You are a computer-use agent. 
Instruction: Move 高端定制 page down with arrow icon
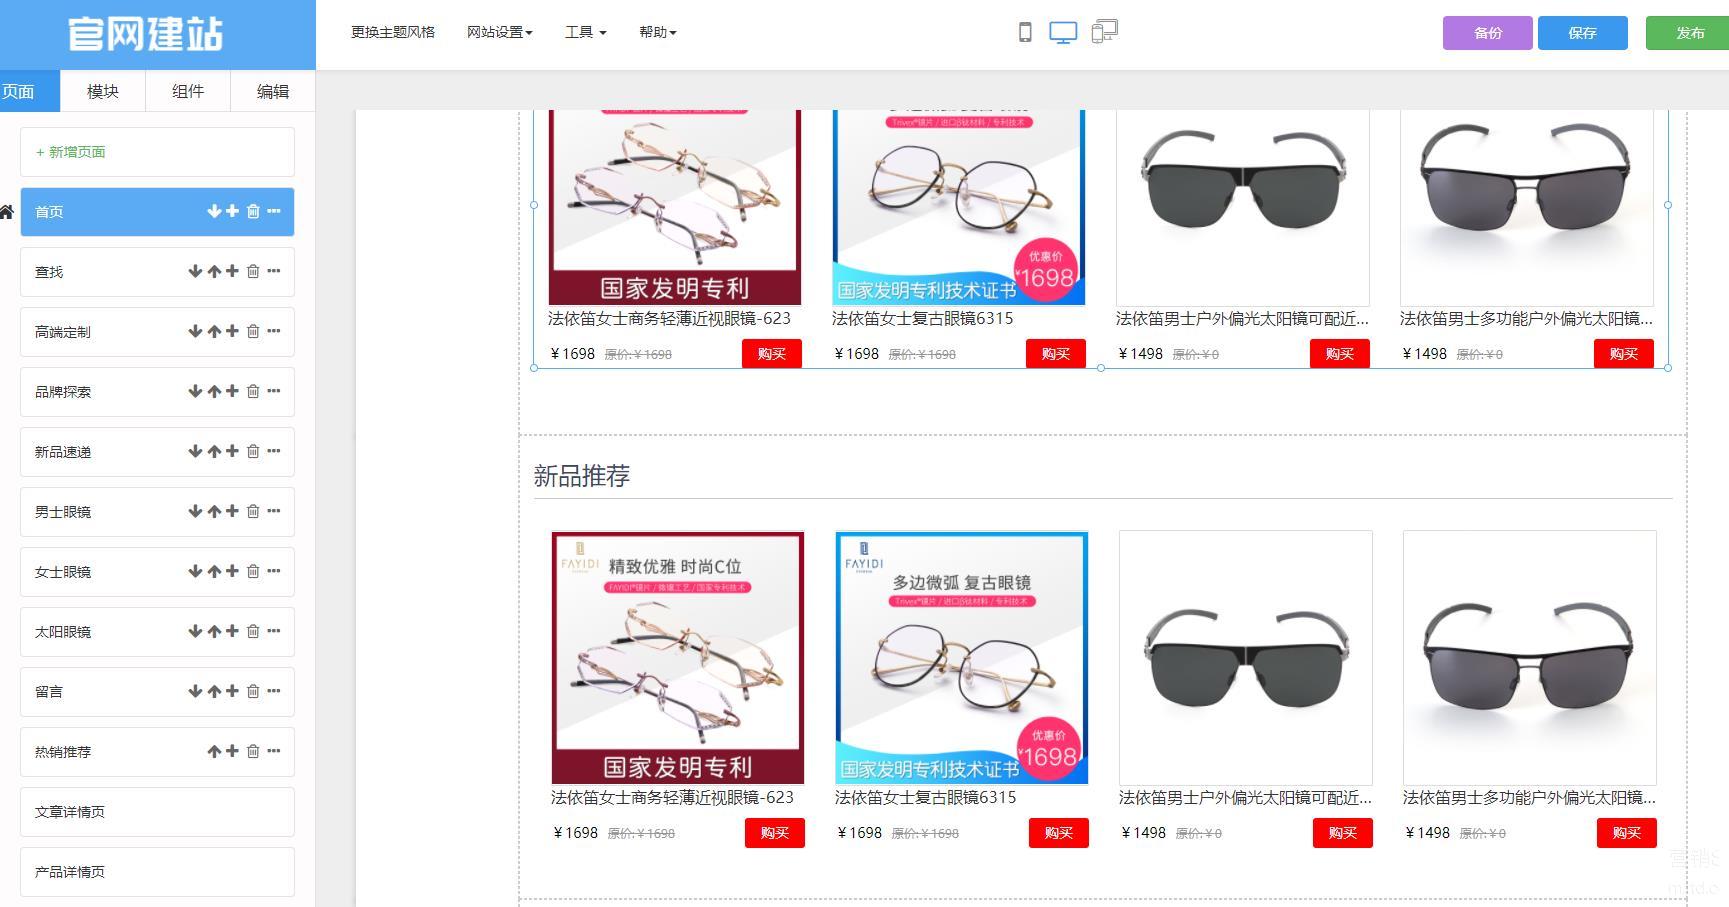point(195,331)
